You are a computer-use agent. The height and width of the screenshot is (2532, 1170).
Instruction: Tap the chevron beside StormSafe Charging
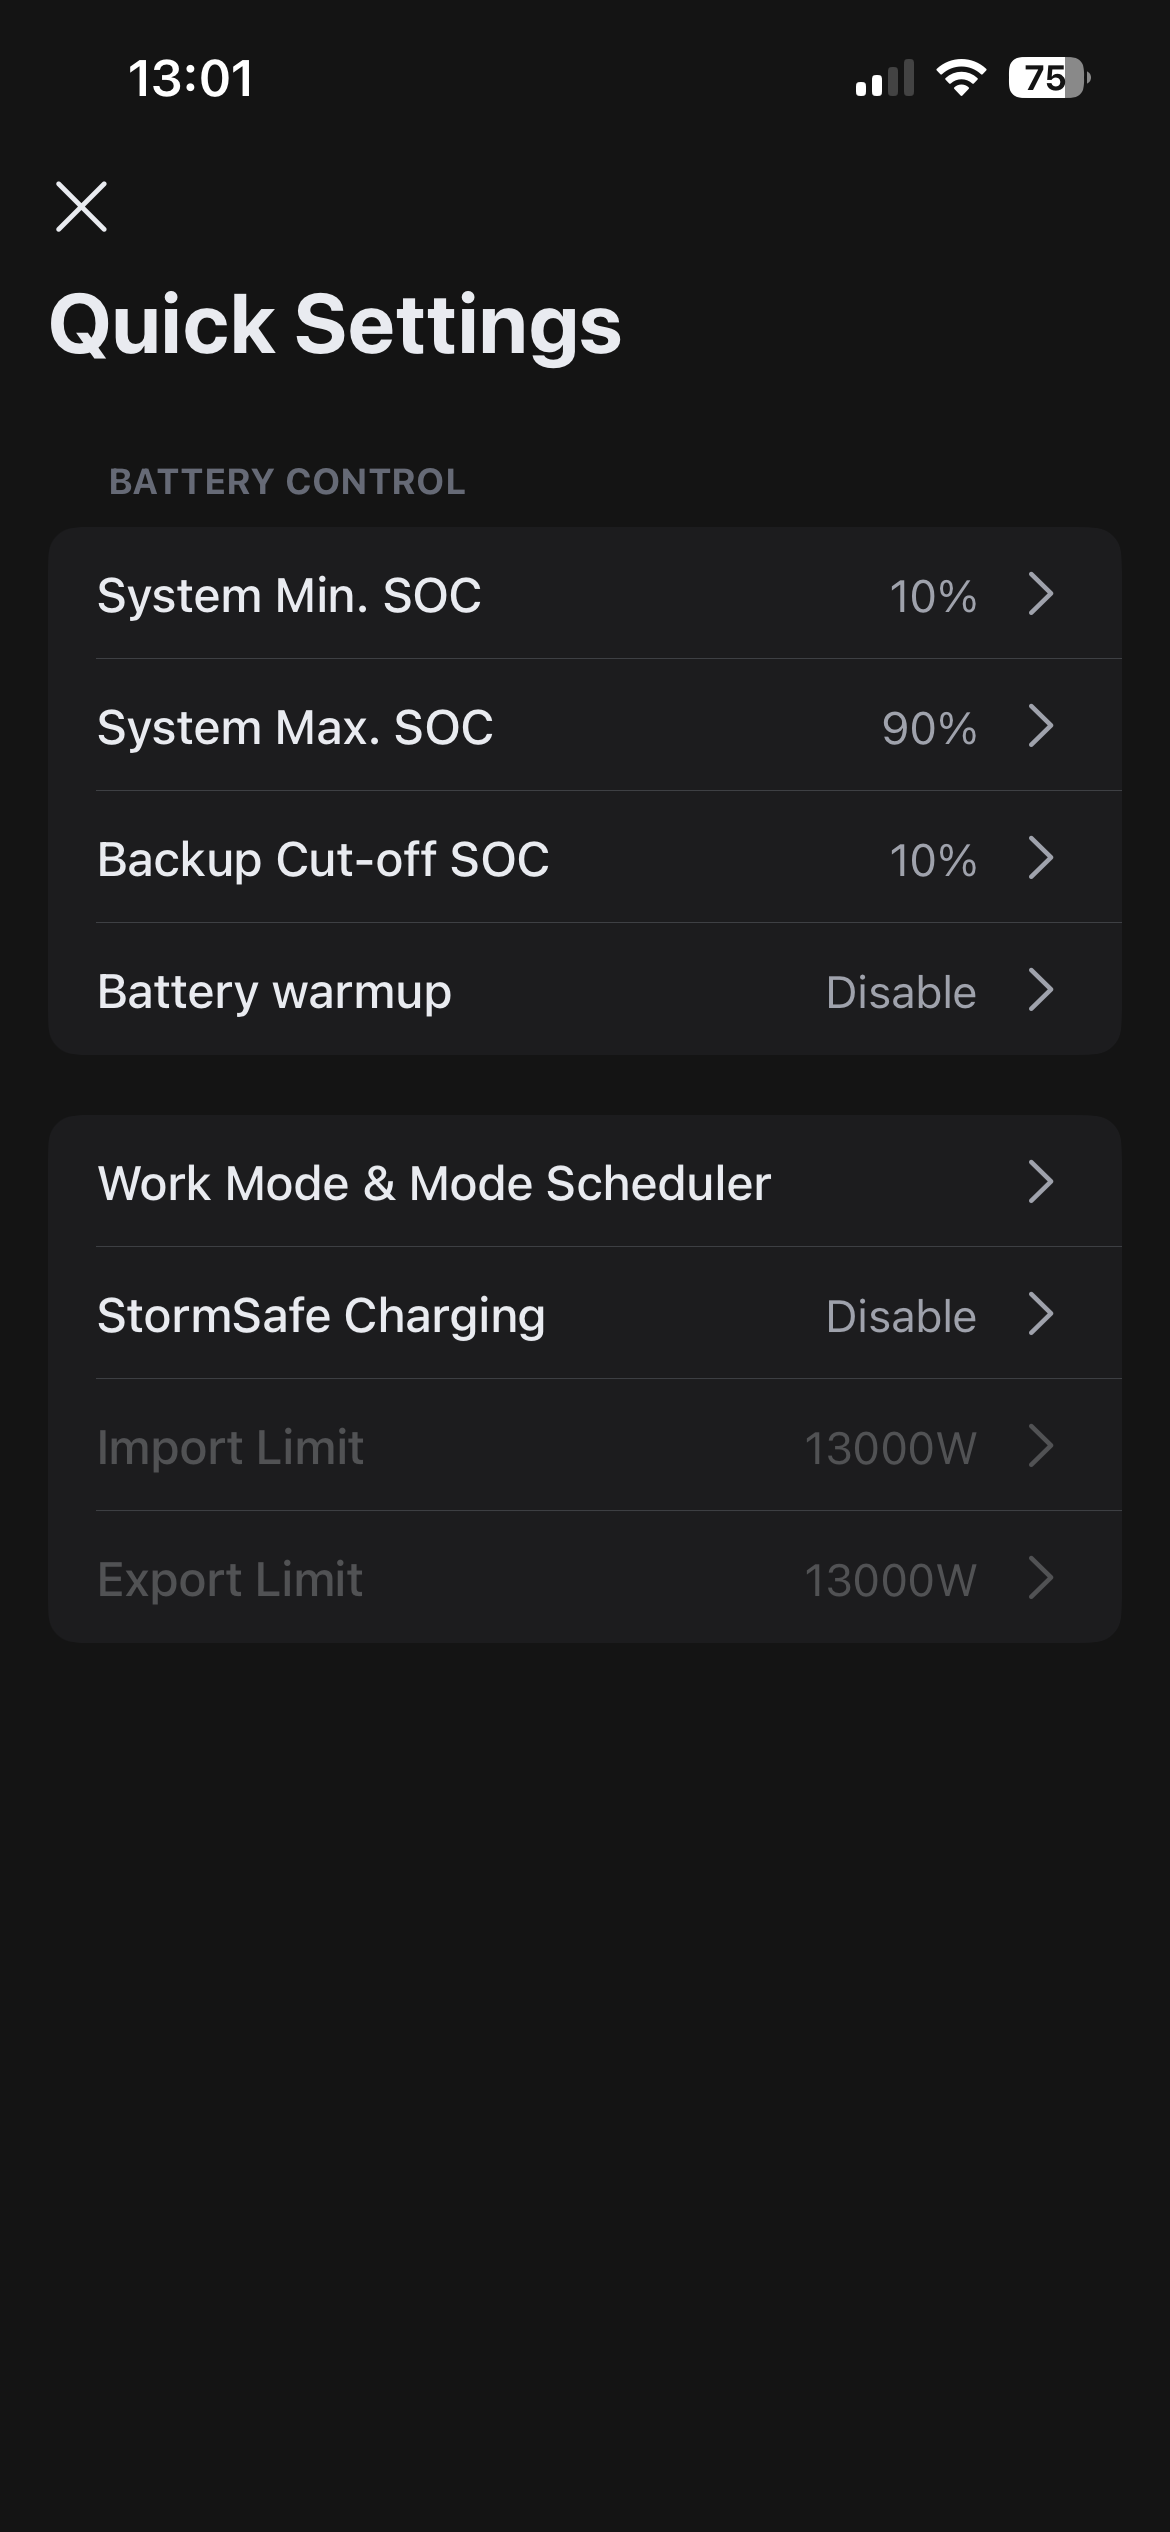tap(1041, 1314)
